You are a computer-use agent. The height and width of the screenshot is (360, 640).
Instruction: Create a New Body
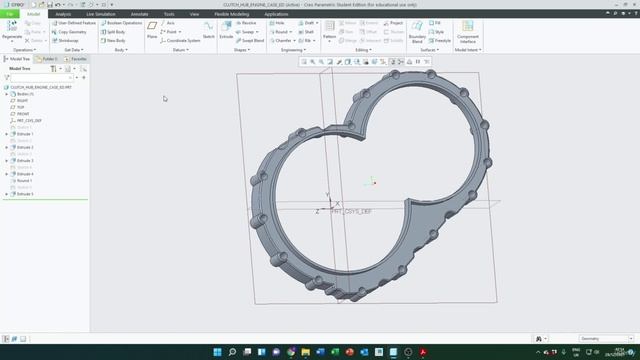(113, 41)
